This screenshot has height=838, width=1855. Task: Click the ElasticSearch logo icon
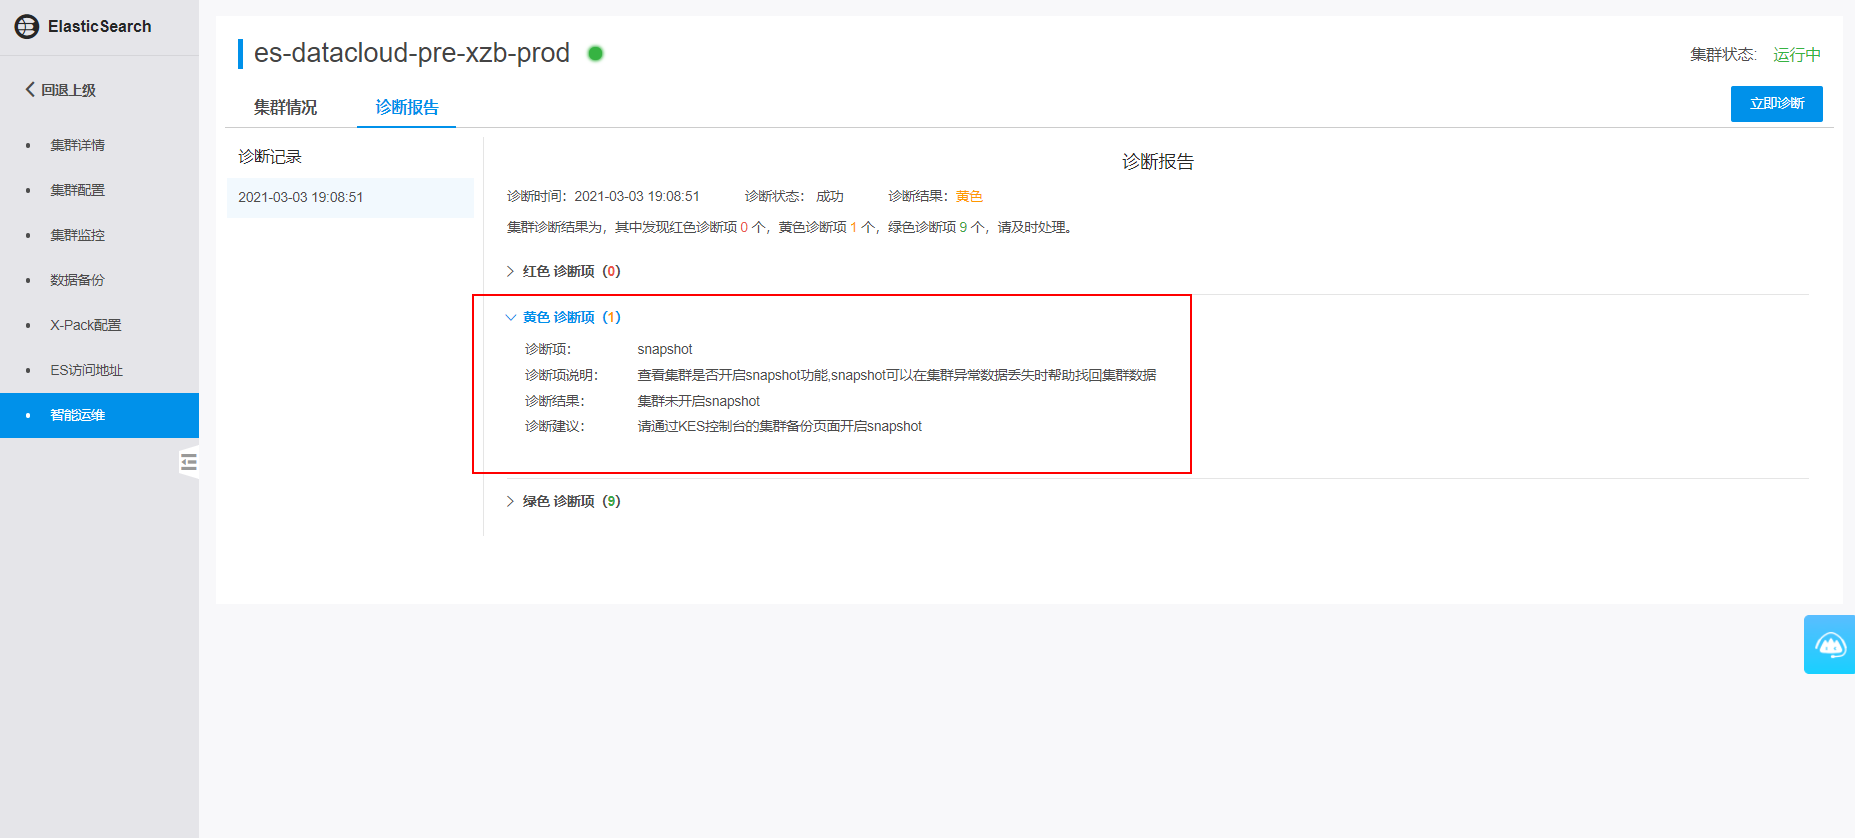27,27
